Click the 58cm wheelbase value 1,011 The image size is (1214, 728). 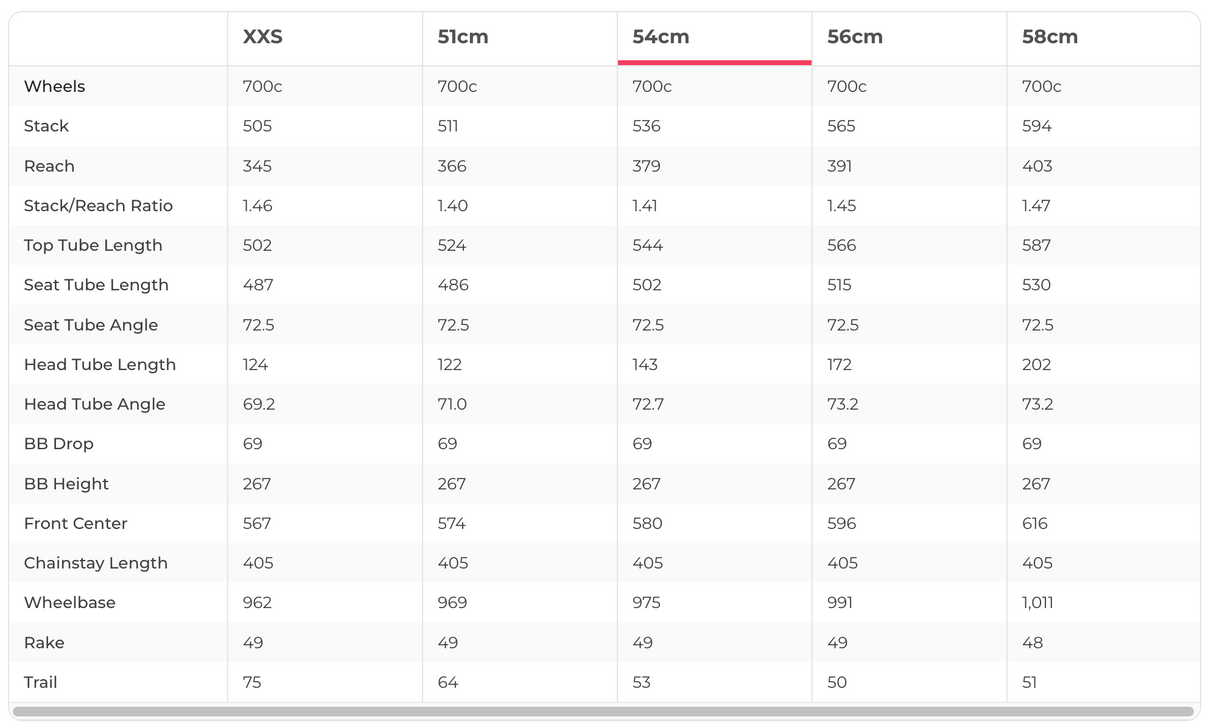coord(1038,603)
